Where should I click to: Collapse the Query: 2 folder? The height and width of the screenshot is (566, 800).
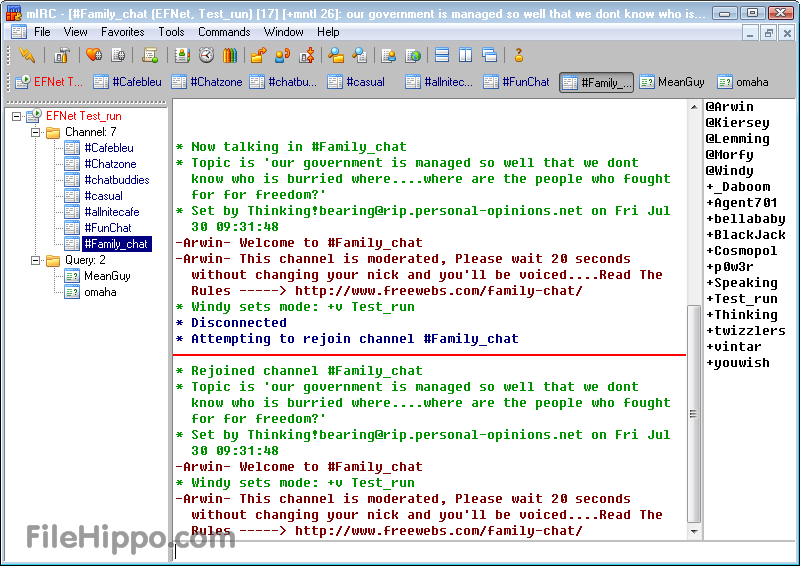(x=35, y=260)
